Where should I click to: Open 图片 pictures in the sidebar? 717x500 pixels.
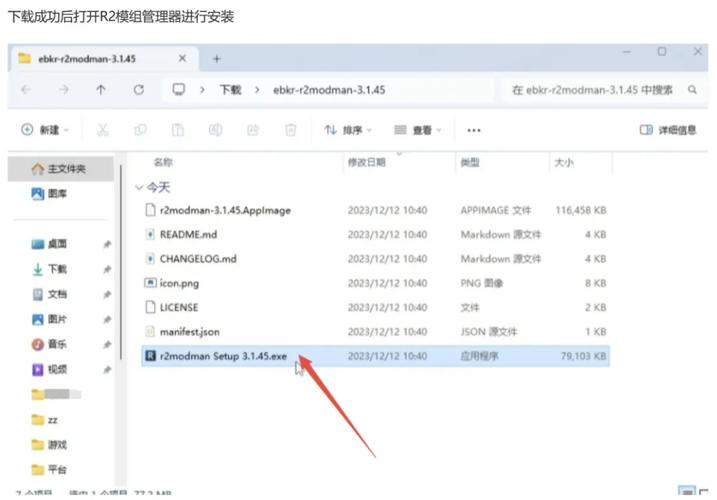50,319
